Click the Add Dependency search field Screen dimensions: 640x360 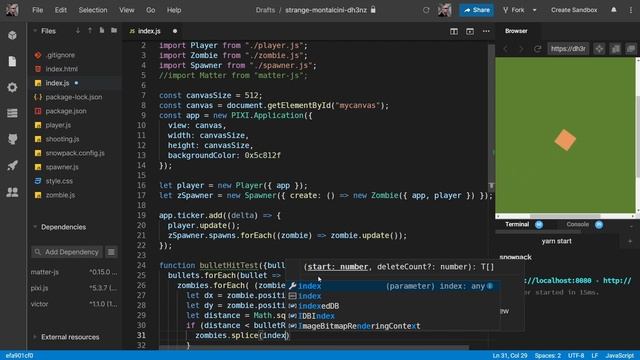tap(67, 252)
